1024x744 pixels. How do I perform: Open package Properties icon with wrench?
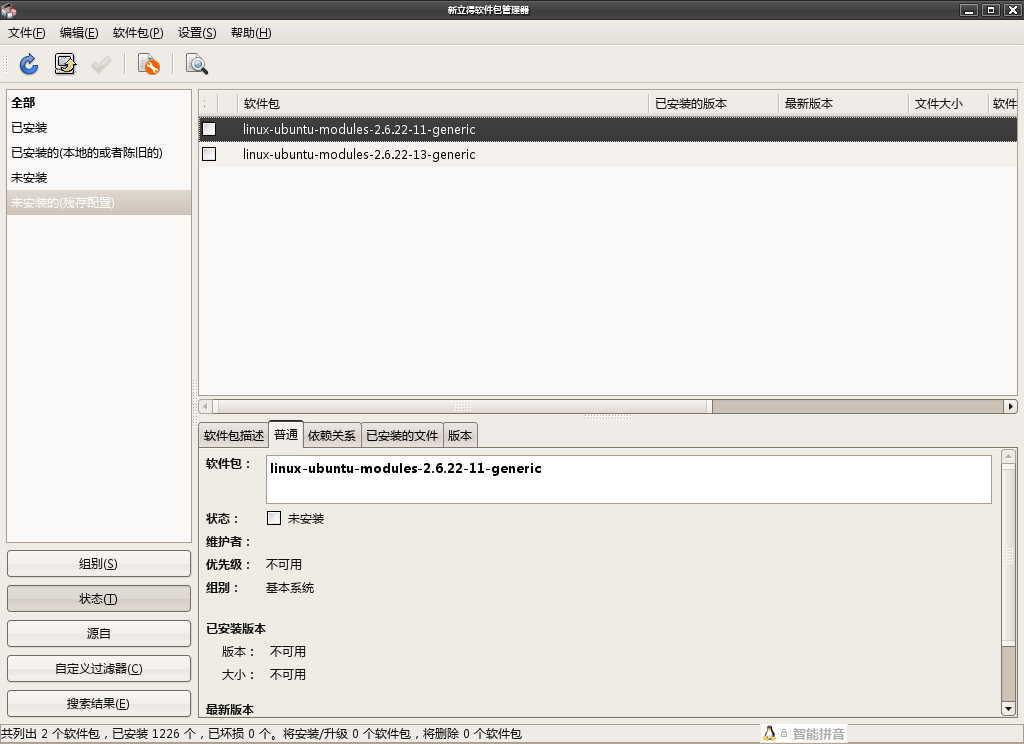149,64
